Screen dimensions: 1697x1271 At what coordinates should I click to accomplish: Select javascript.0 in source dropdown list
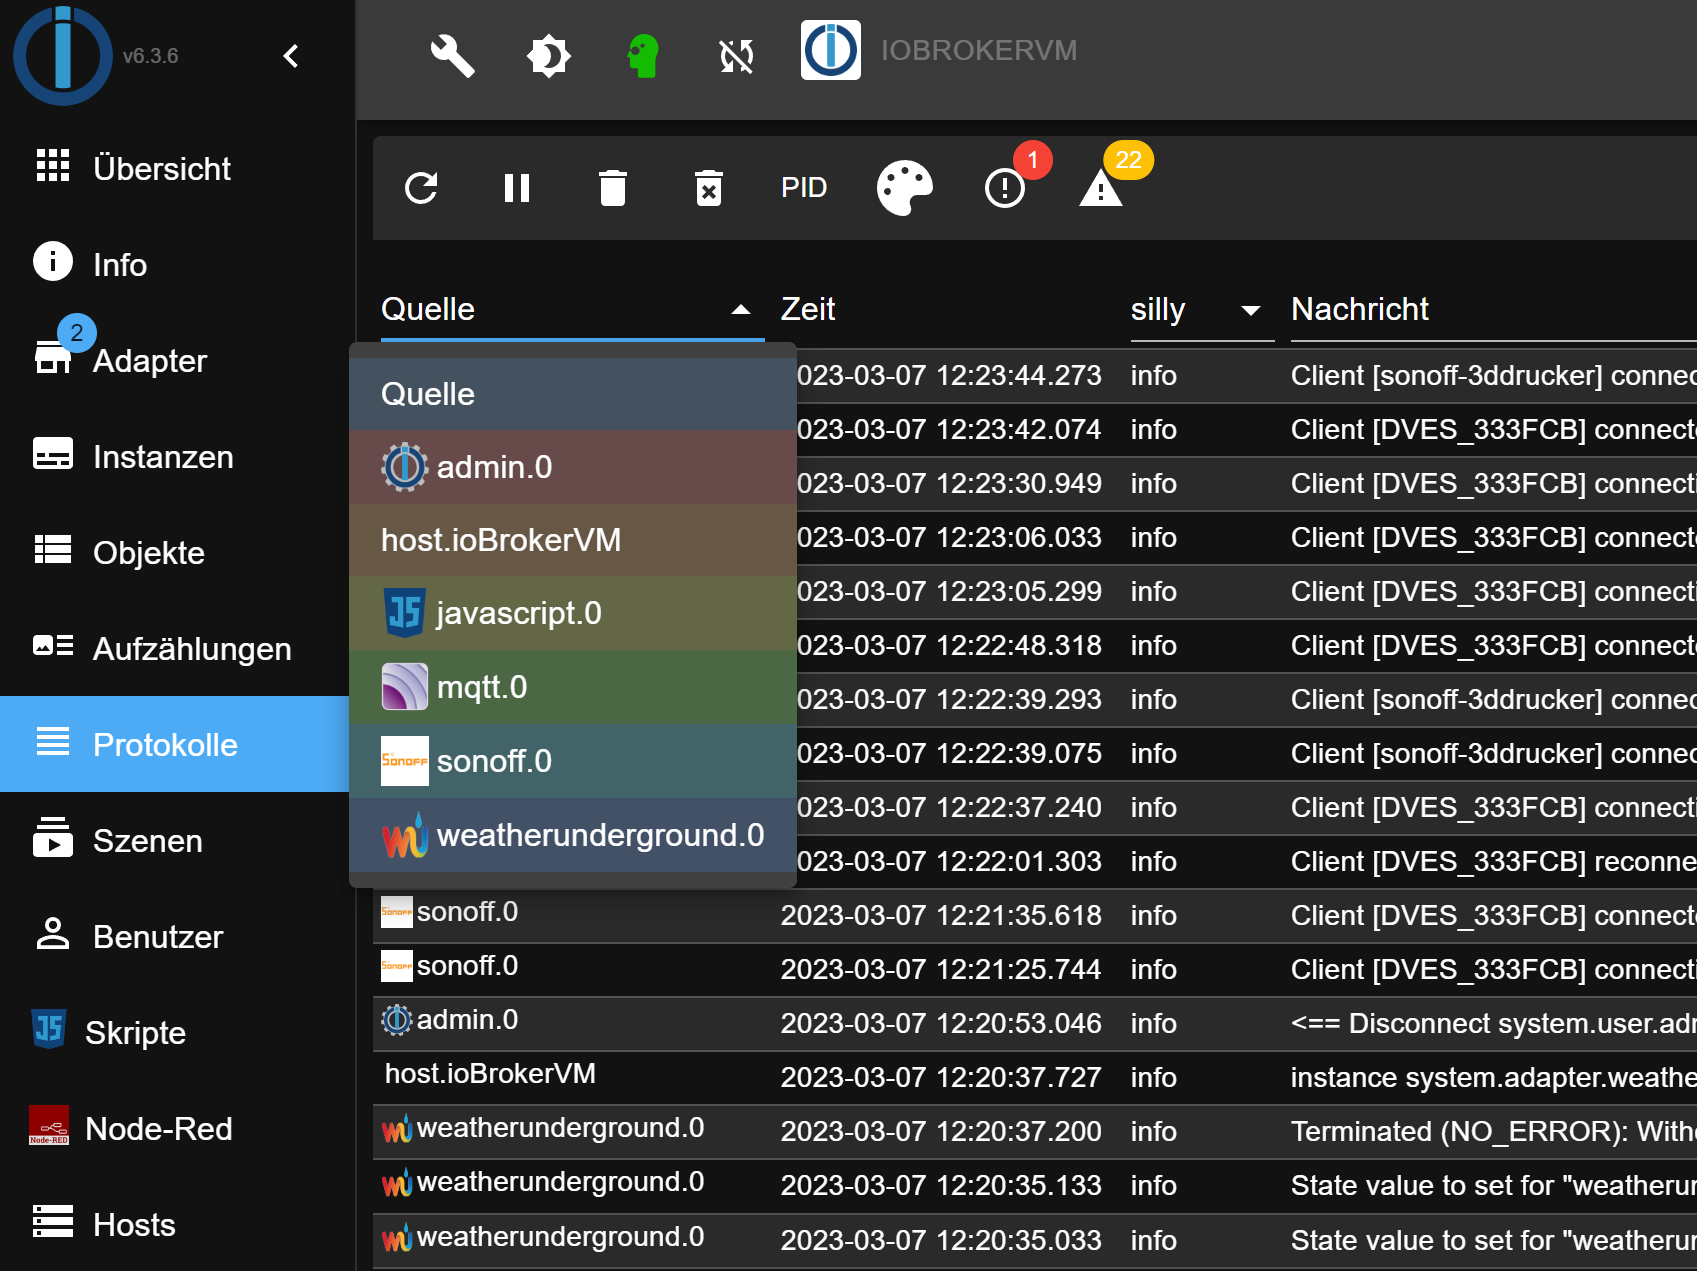tap(572, 613)
